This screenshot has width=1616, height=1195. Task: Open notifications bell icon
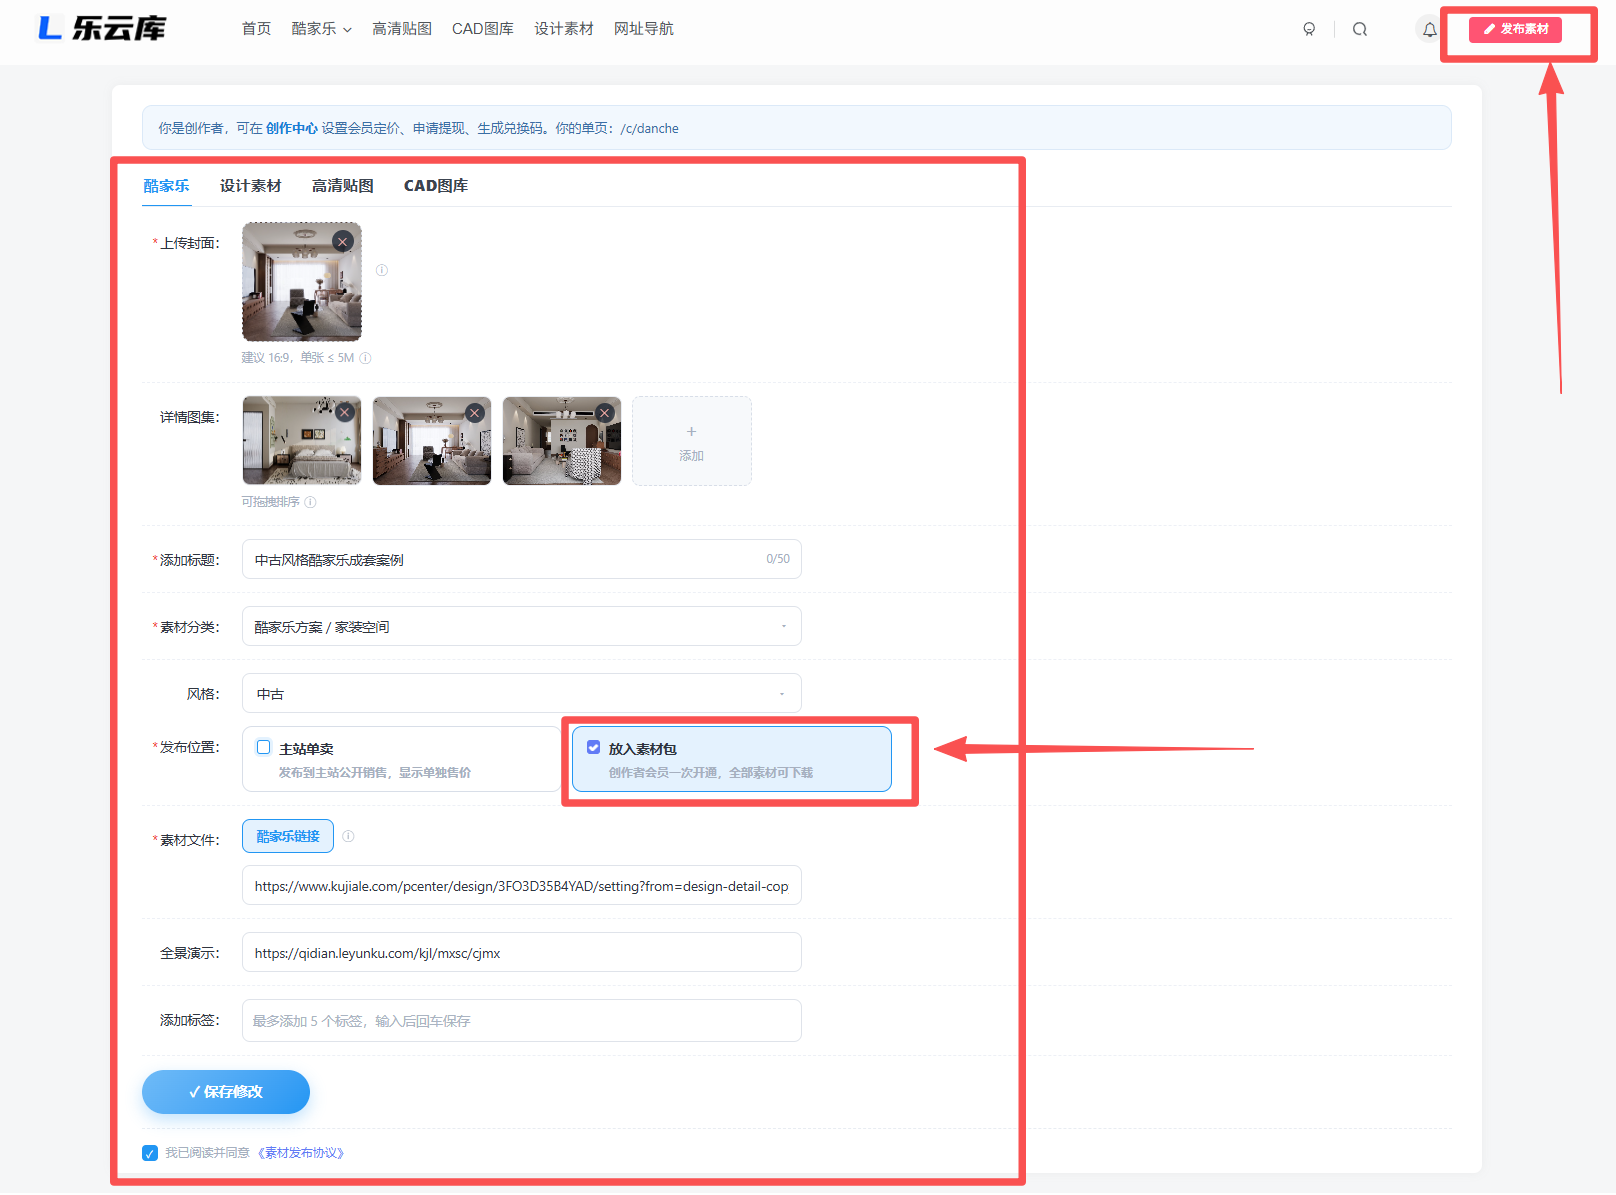tap(1430, 29)
